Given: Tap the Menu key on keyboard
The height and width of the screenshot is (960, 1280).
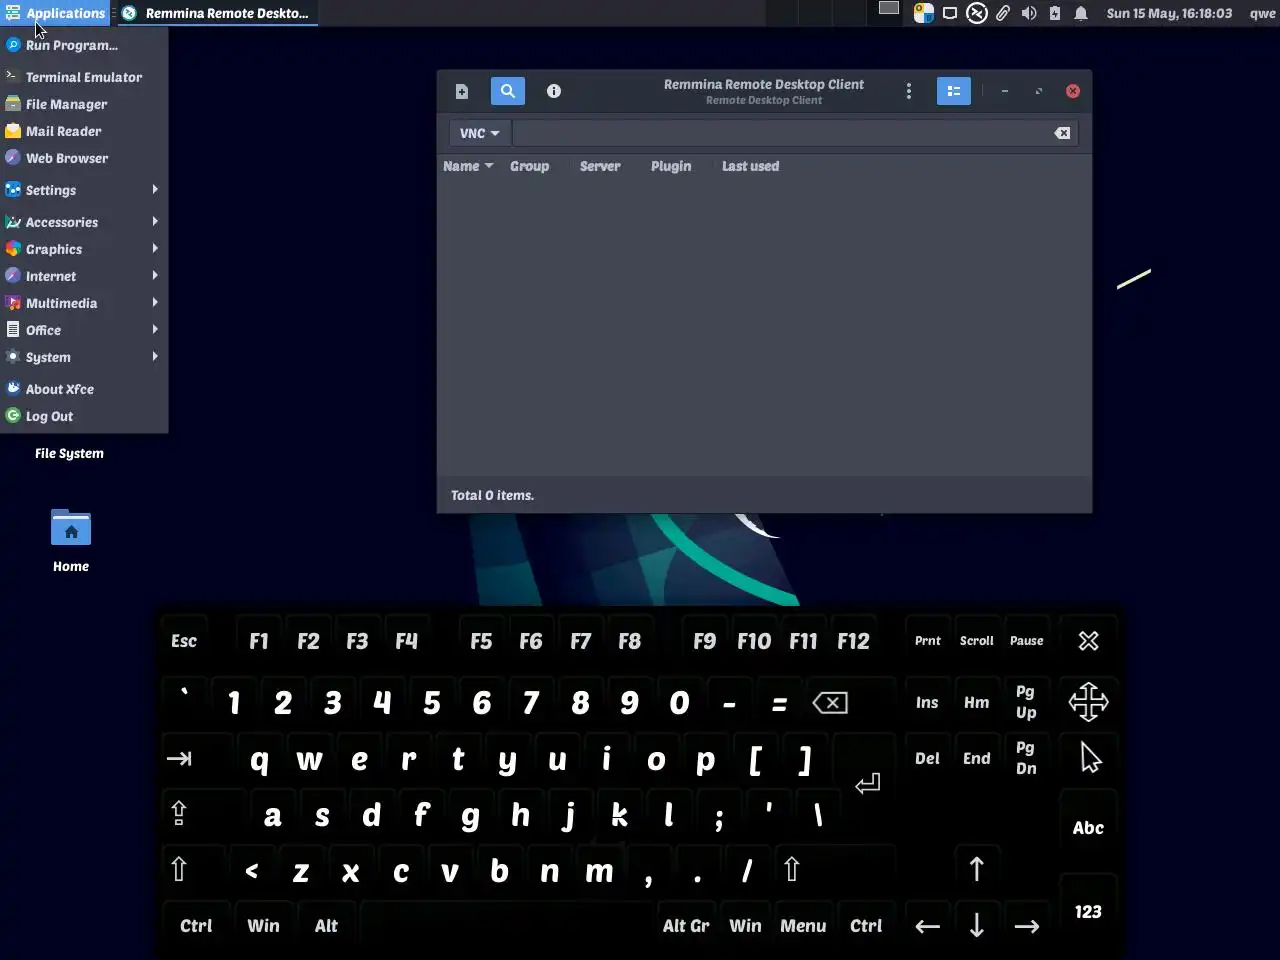Looking at the screenshot, I should 803,926.
